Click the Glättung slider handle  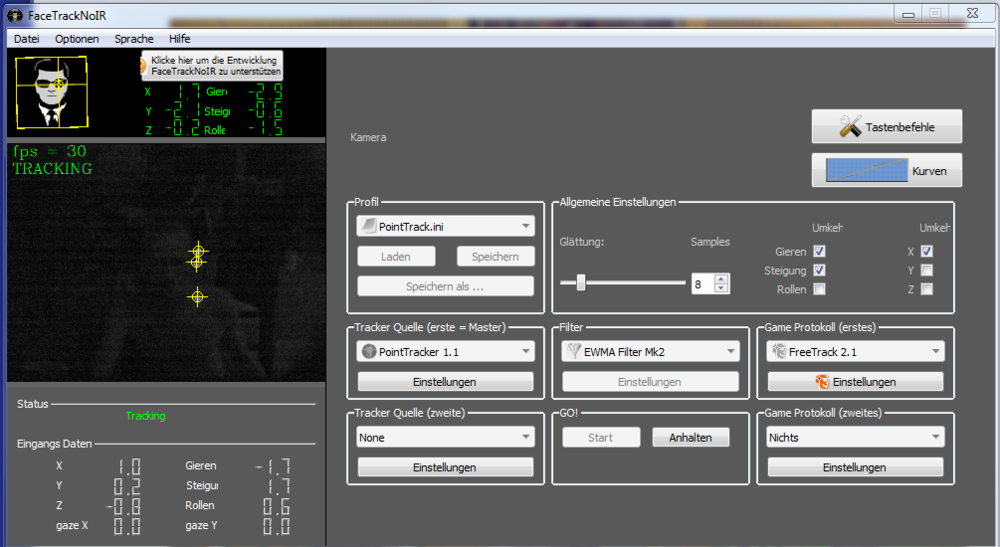[x=581, y=282]
